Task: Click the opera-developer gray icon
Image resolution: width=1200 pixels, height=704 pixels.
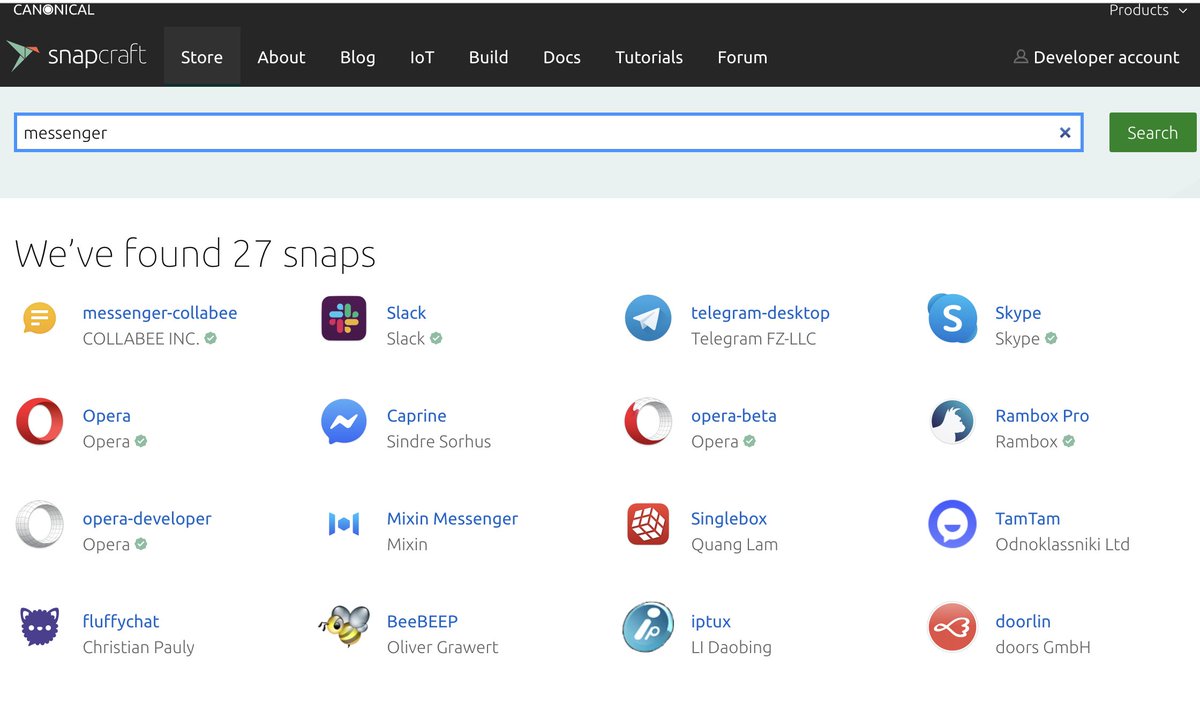Action: coord(40,524)
